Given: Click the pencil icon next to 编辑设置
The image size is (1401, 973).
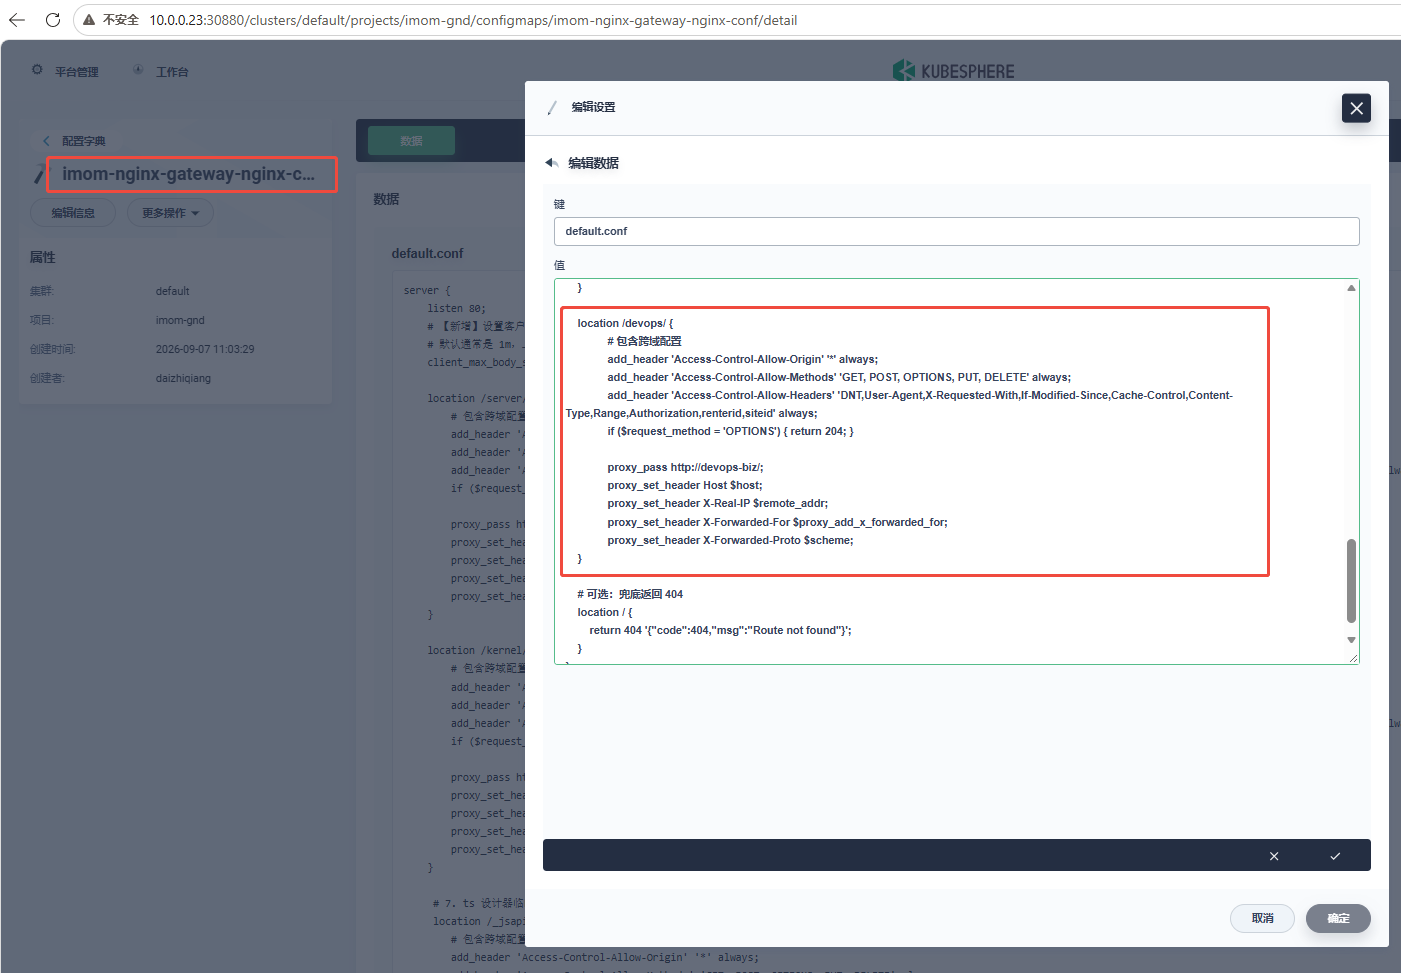Looking at the screenshot, I should 552,107.
